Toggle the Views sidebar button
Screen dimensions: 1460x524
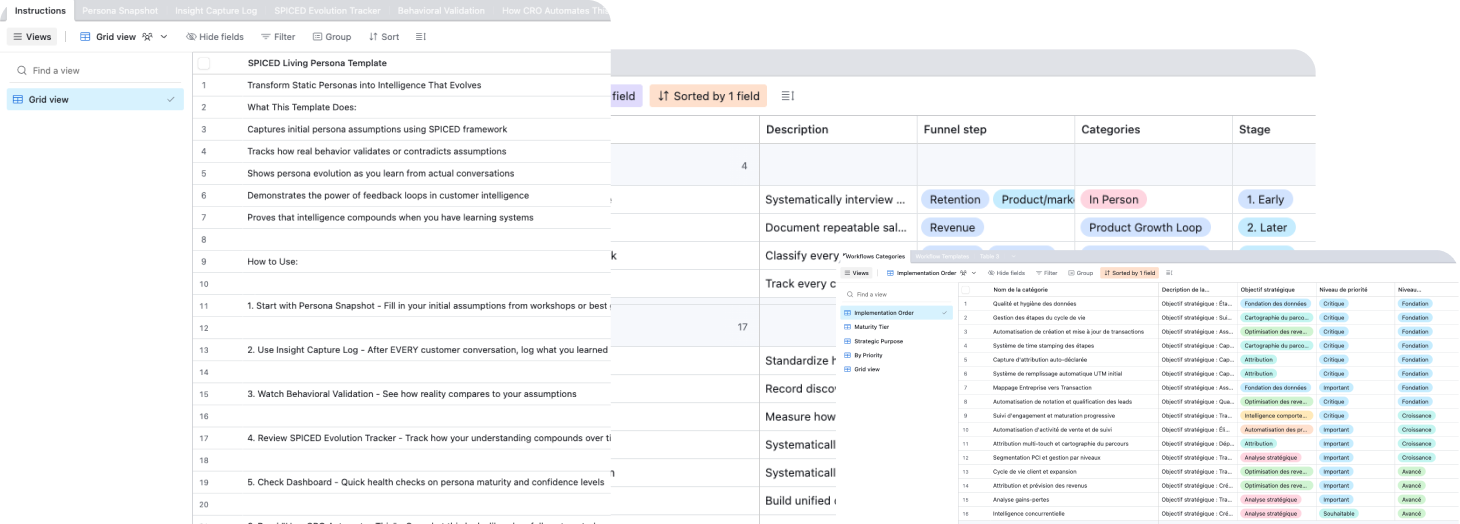(x=32, y=37)
